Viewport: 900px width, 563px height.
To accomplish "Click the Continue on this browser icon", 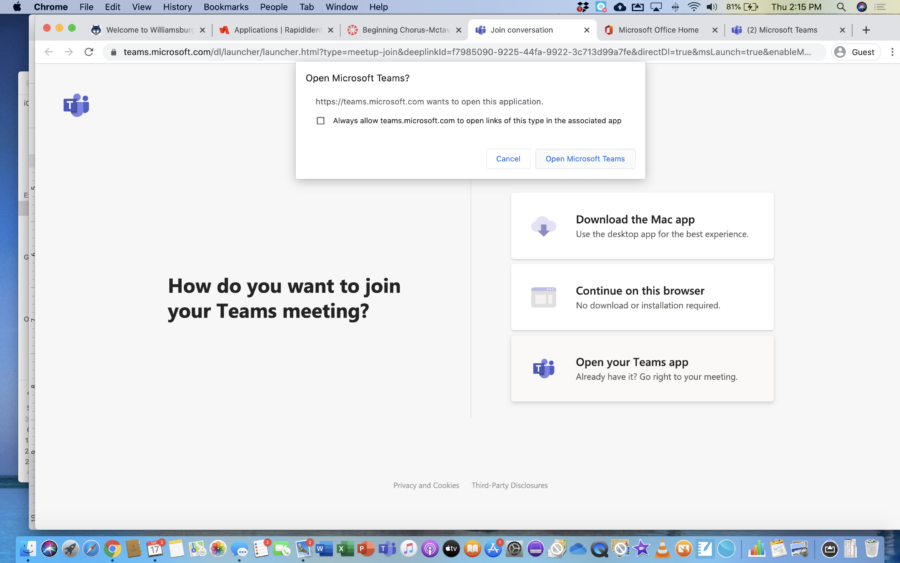I will [x=543, y=297].
